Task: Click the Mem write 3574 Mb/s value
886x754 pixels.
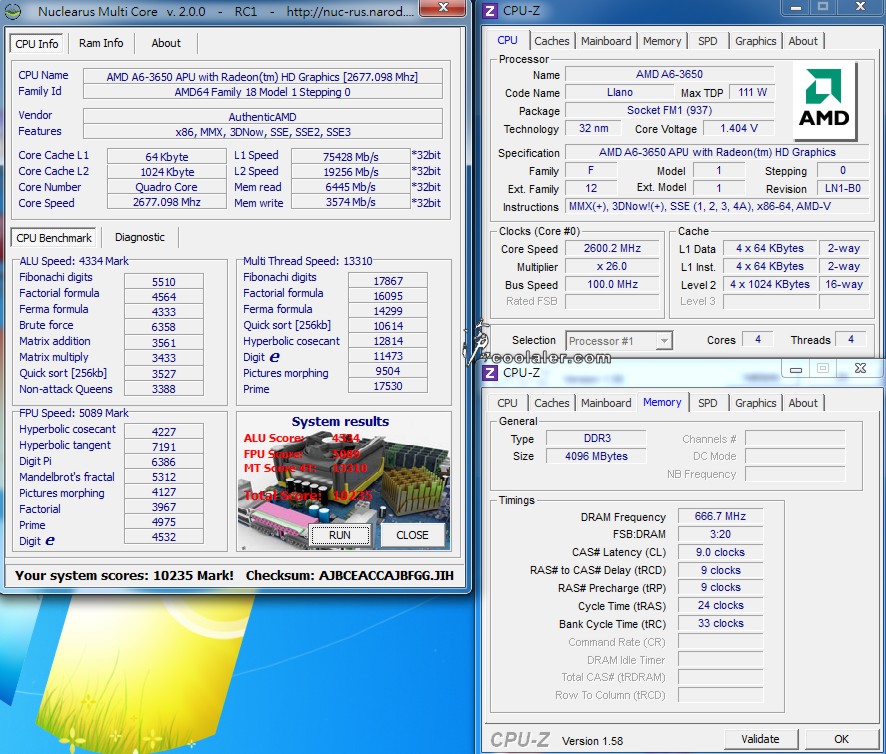Action: tap(350, 202)
